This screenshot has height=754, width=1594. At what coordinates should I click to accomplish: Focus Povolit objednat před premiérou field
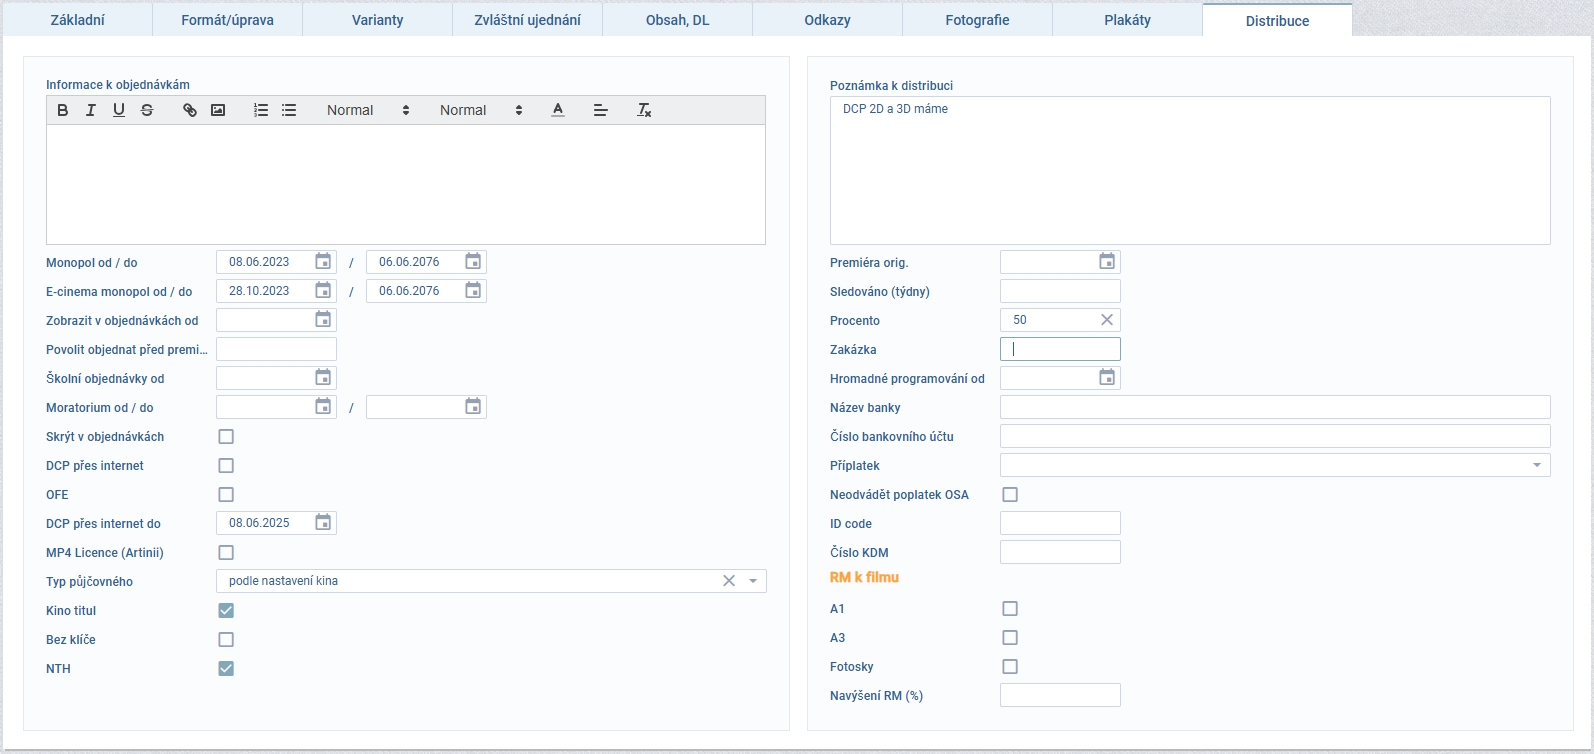point(276,349)
